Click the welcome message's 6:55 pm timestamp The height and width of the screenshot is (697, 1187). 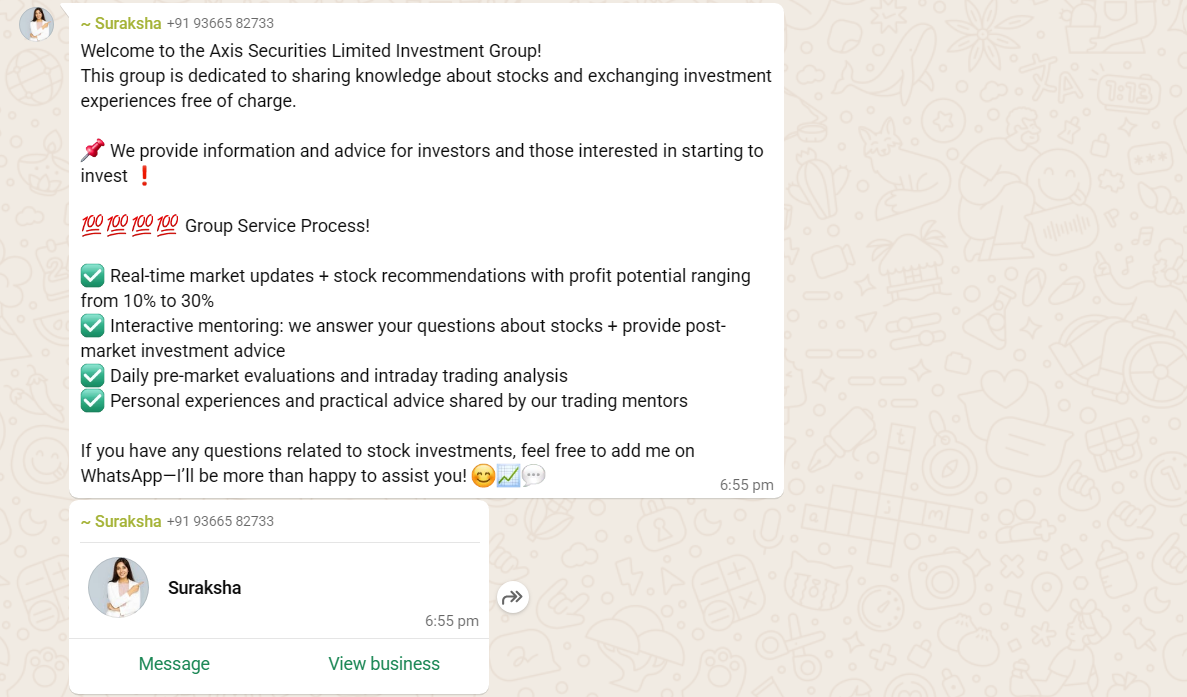[x=746, y=485]
